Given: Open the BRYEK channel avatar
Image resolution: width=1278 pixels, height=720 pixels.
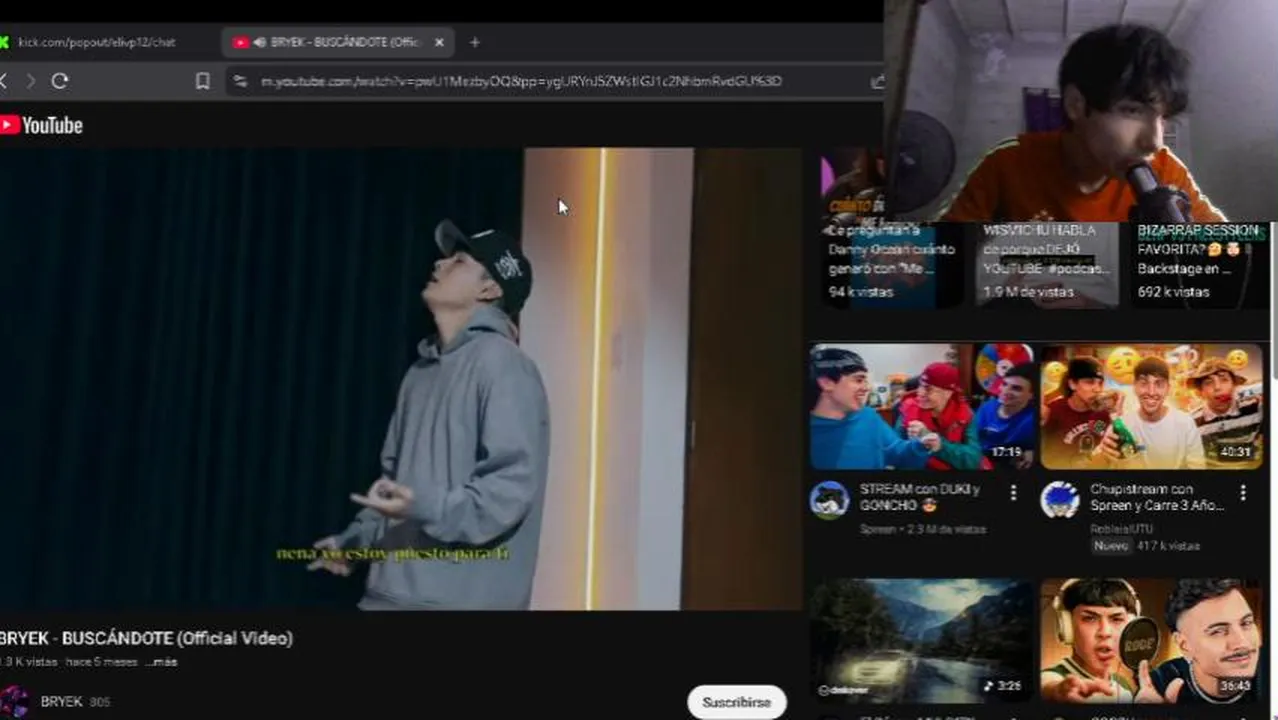Looking at the screenshot, I should click(14, 702).
